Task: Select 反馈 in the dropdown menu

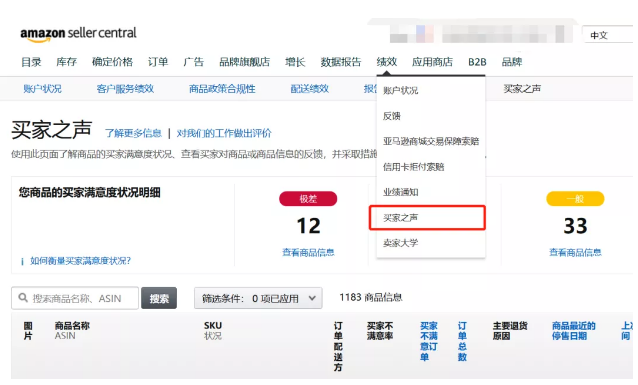Action: coord(431,116)
